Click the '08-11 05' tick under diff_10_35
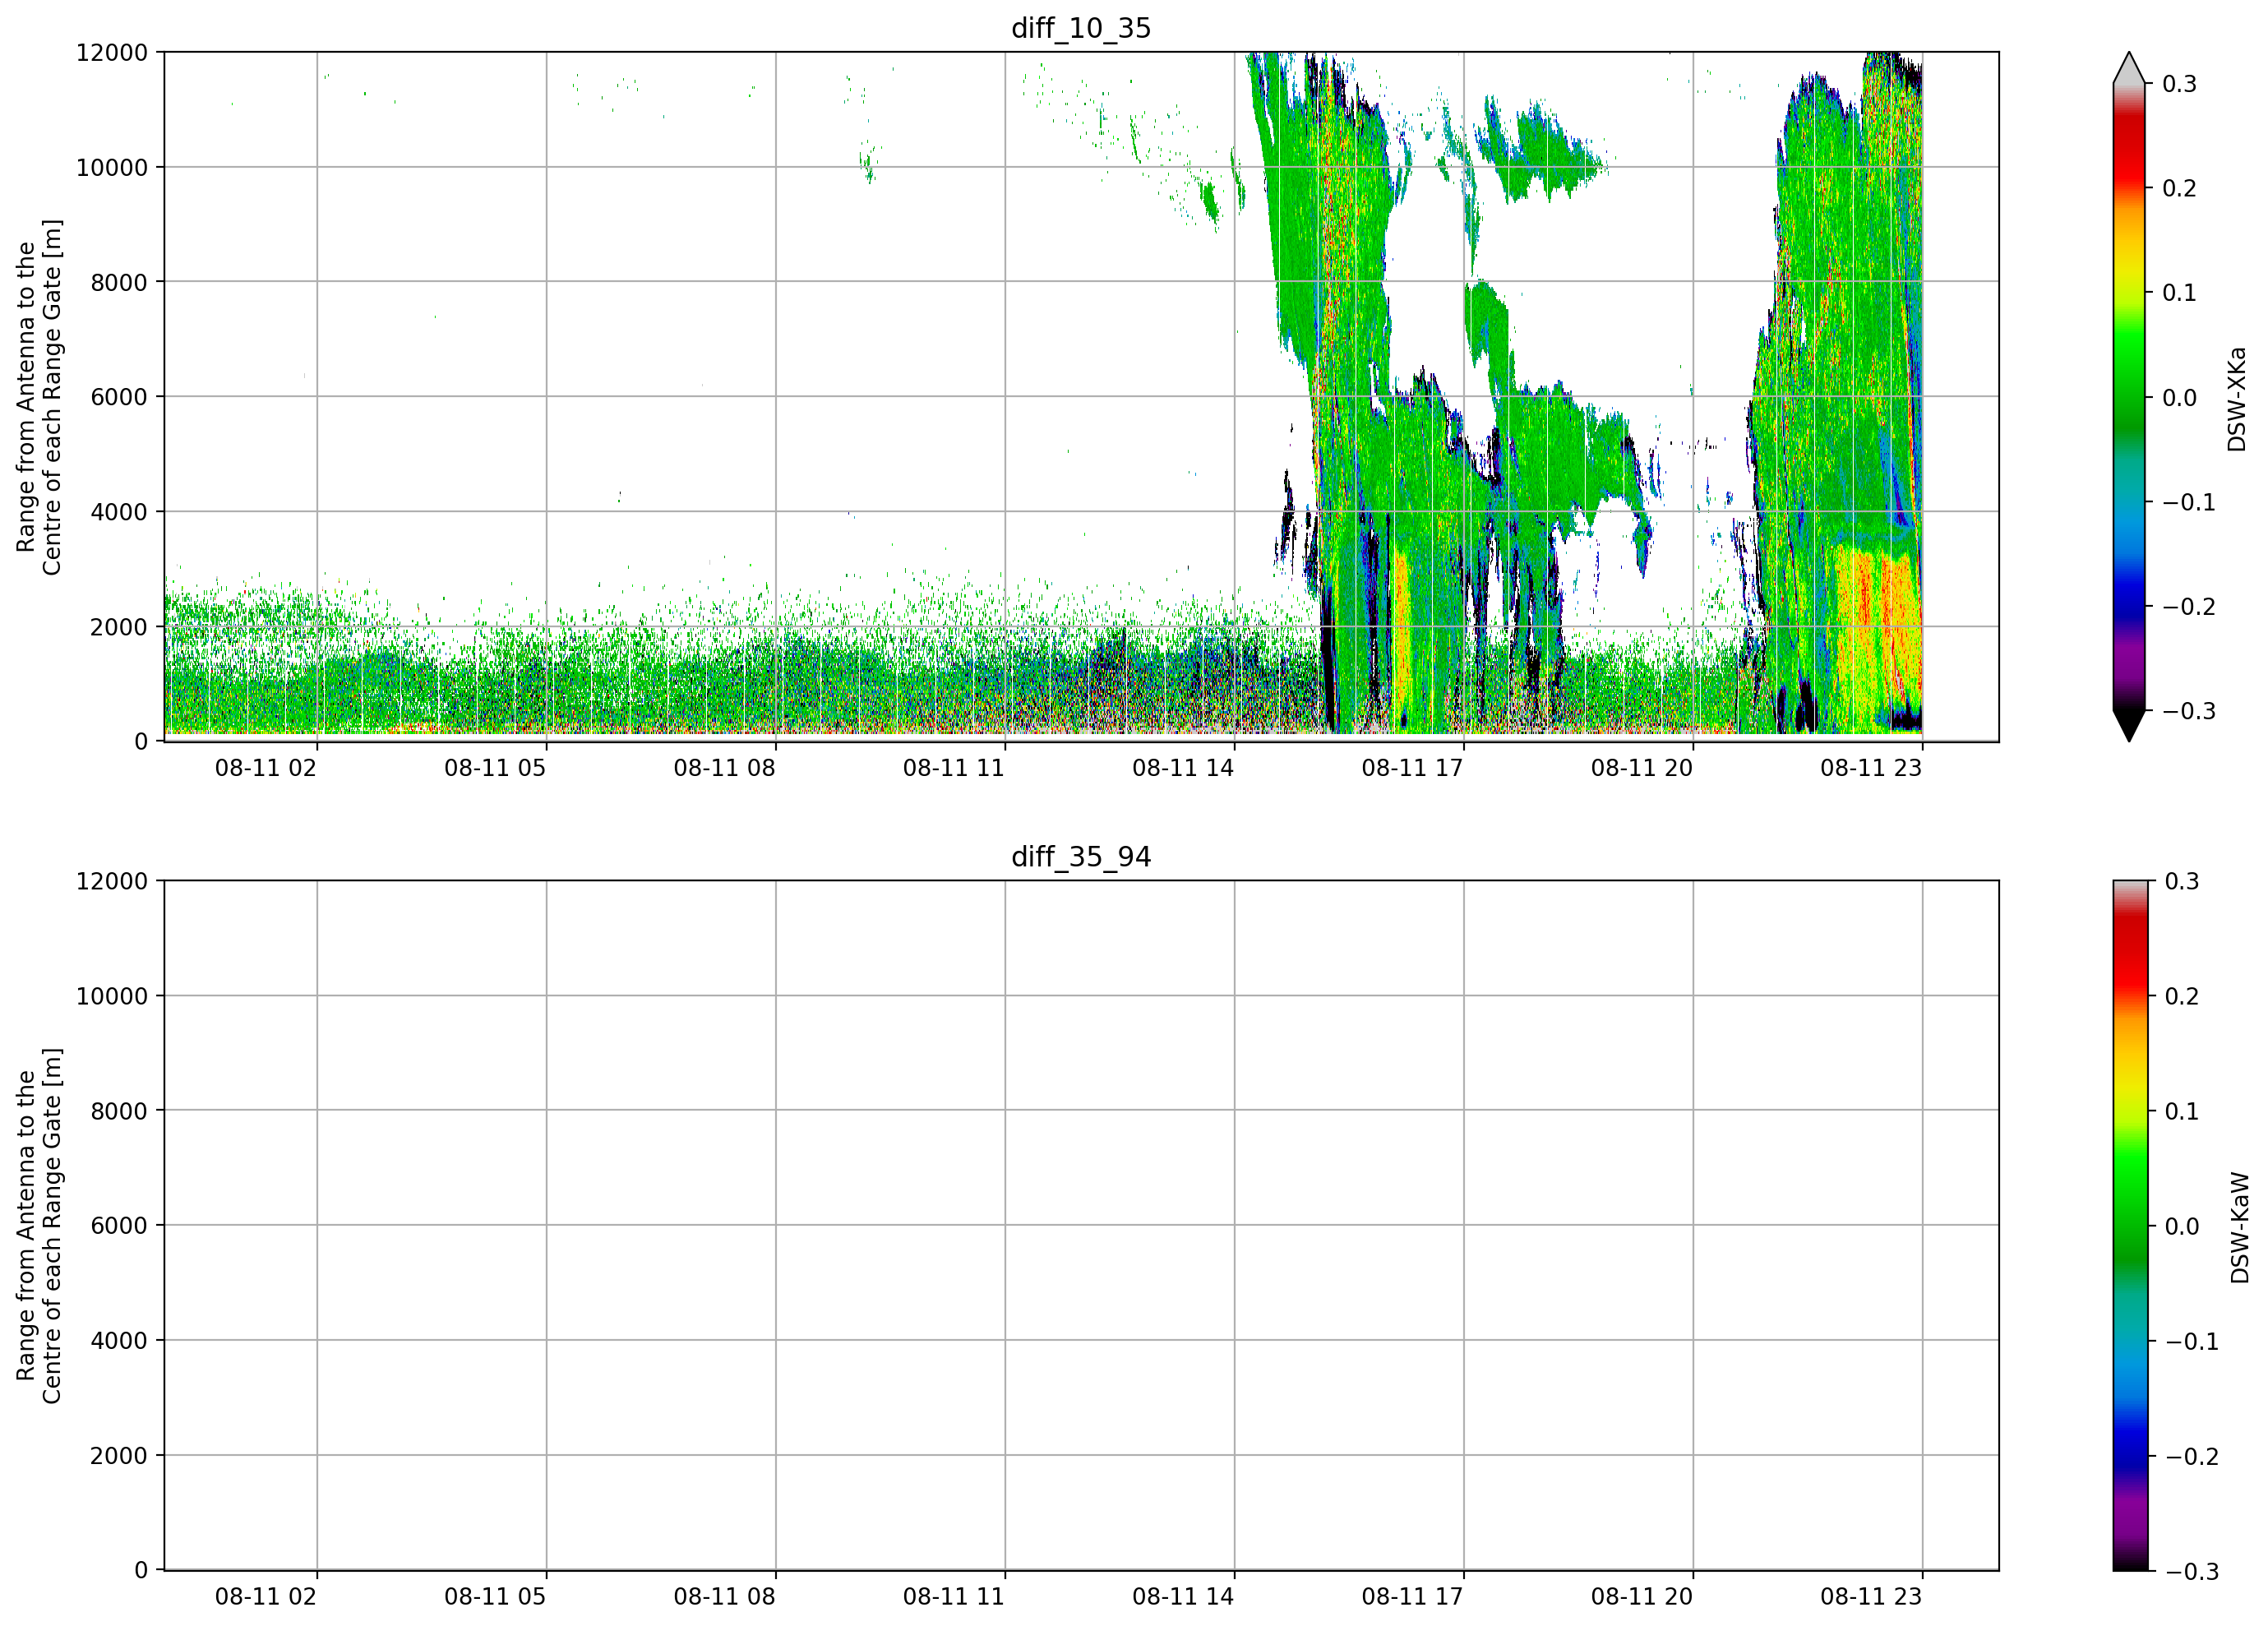The height and width of the screenshot is (1626, 2268). pos(495,768)
